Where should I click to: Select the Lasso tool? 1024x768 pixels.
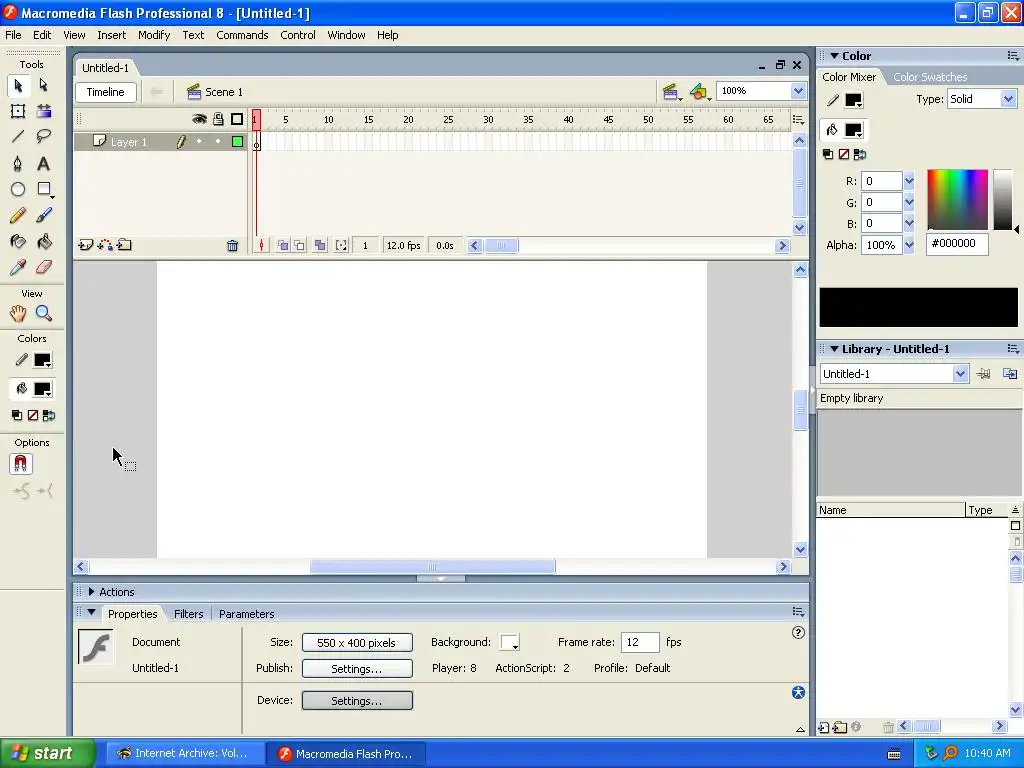point(44,136)
